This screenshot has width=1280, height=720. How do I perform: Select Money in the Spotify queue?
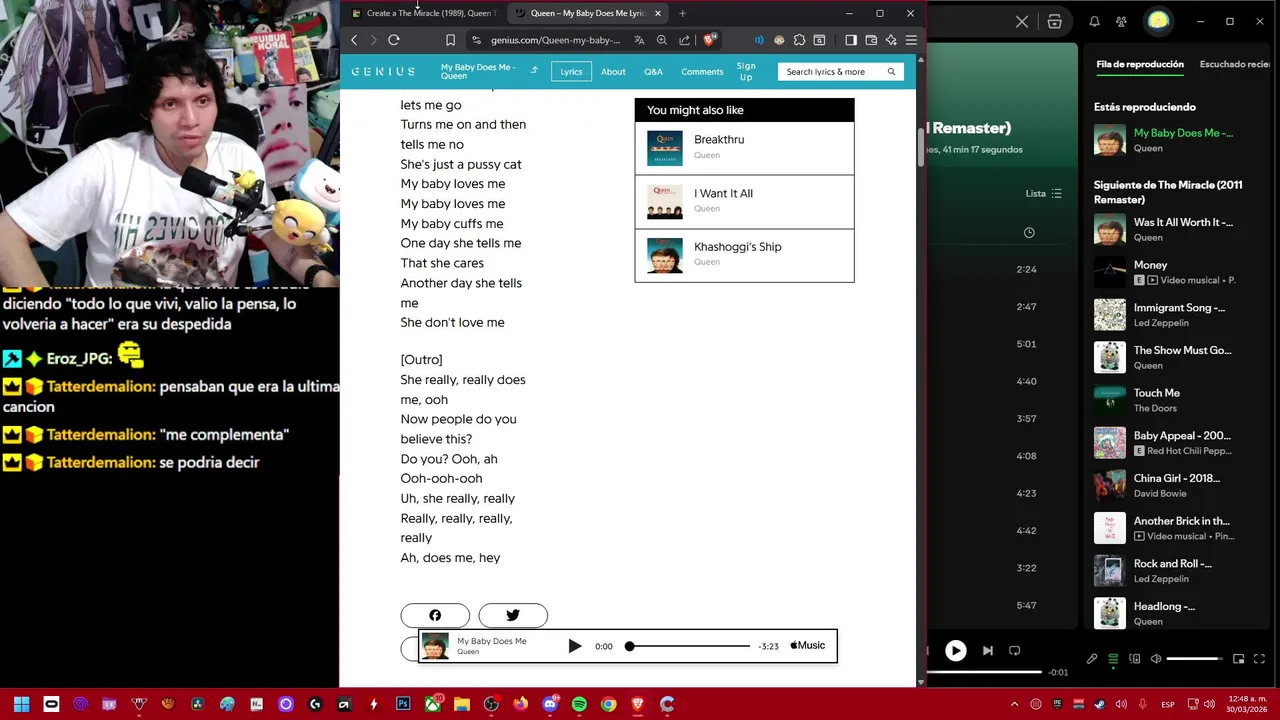pyautogui.click(x=1178, y=272)
